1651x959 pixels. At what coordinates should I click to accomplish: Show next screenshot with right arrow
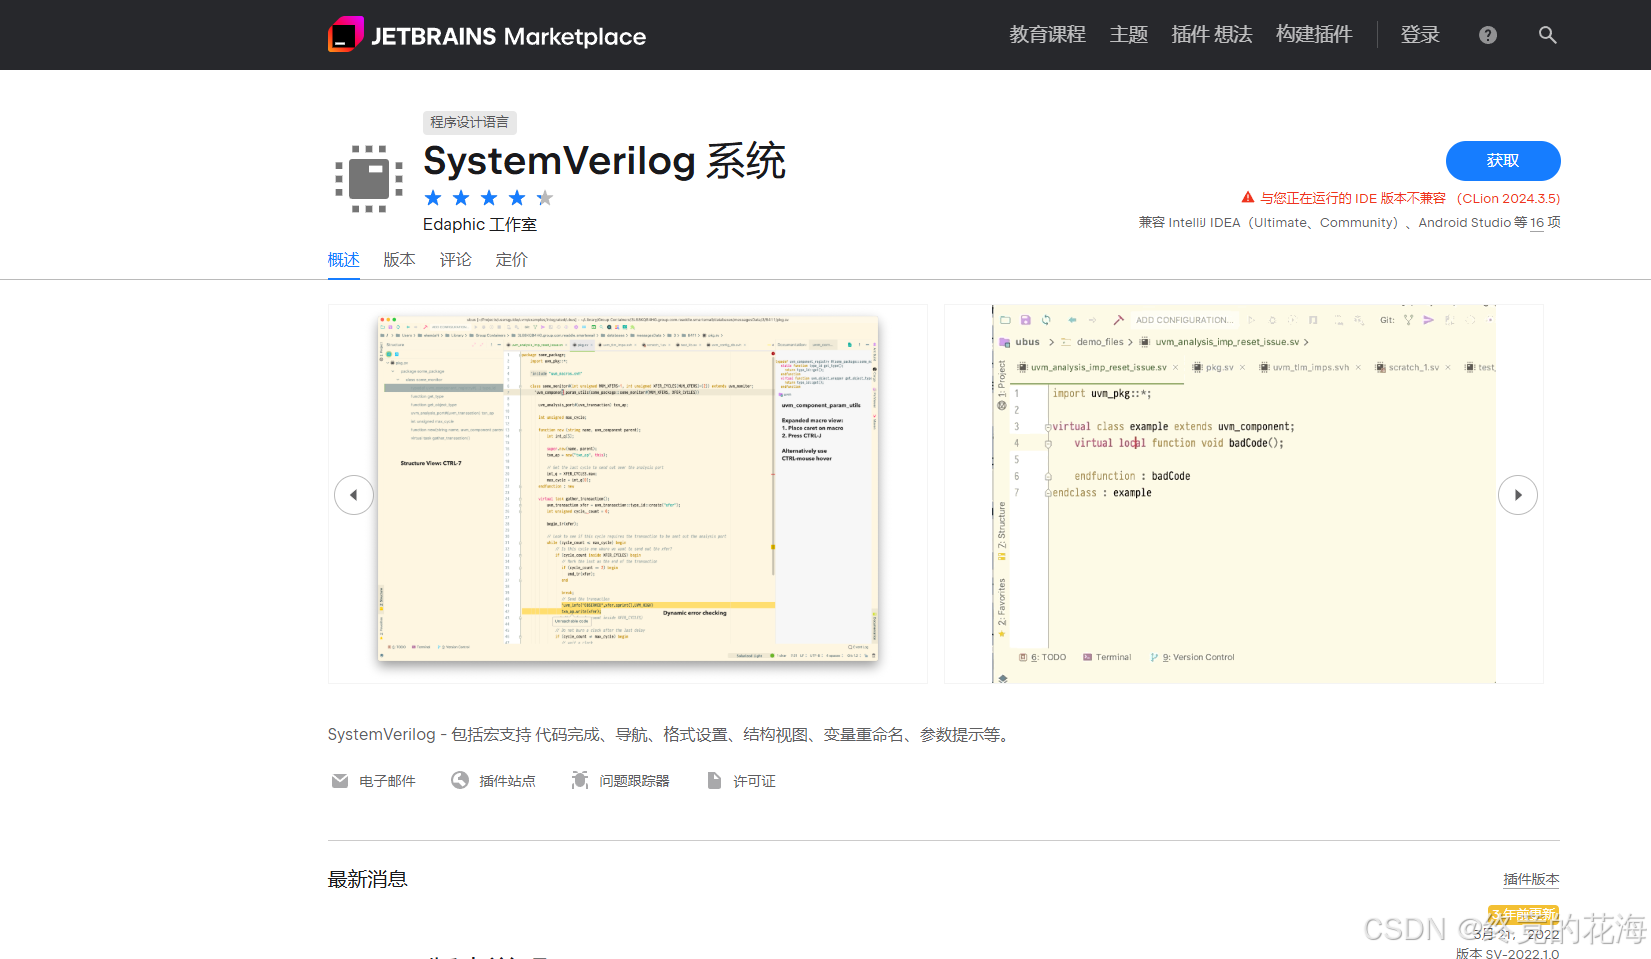coord(1518,495)
